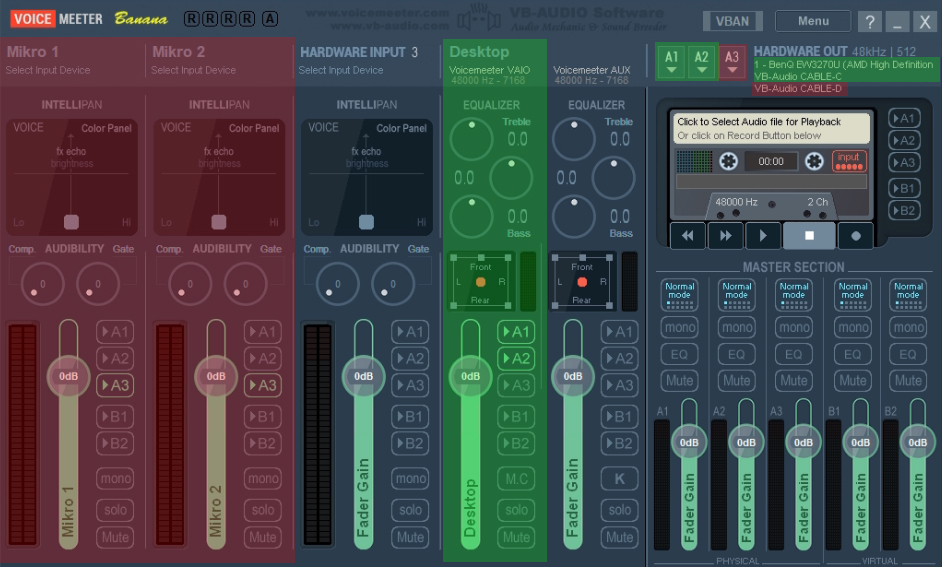Viewport: 942px width, 567px height.
Task: Route cassette playback to B2 bus
Action: coord(904,211)
